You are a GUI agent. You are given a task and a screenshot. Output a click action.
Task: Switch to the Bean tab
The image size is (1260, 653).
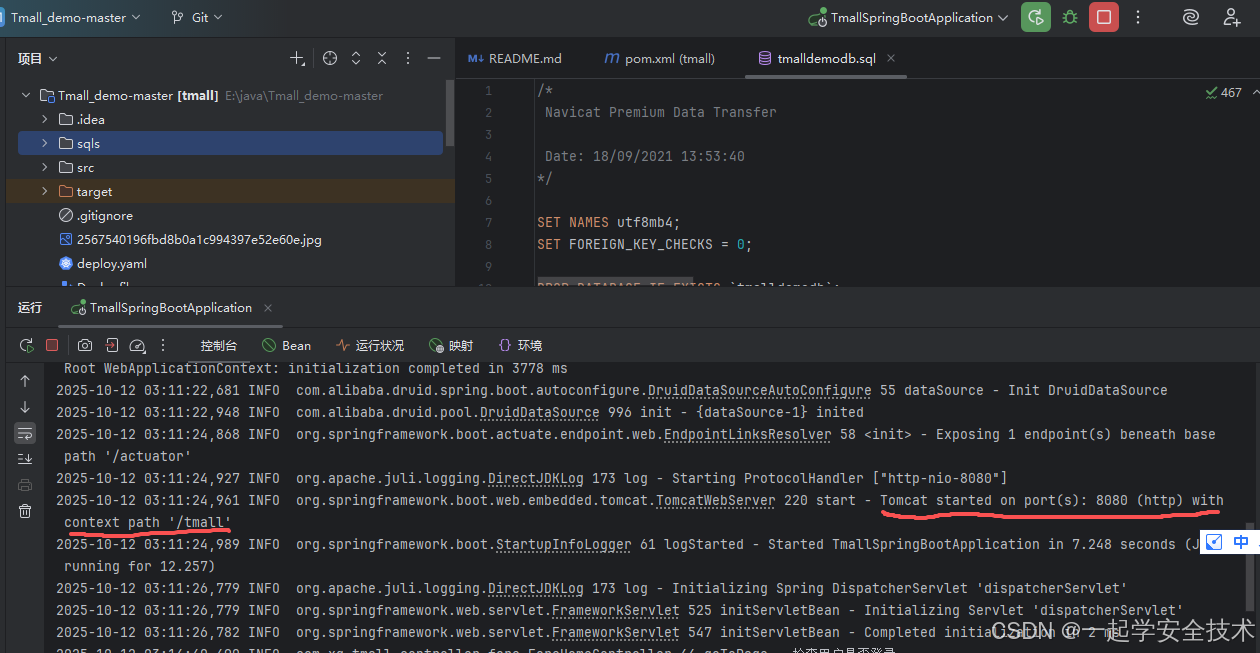coord(286,346)
